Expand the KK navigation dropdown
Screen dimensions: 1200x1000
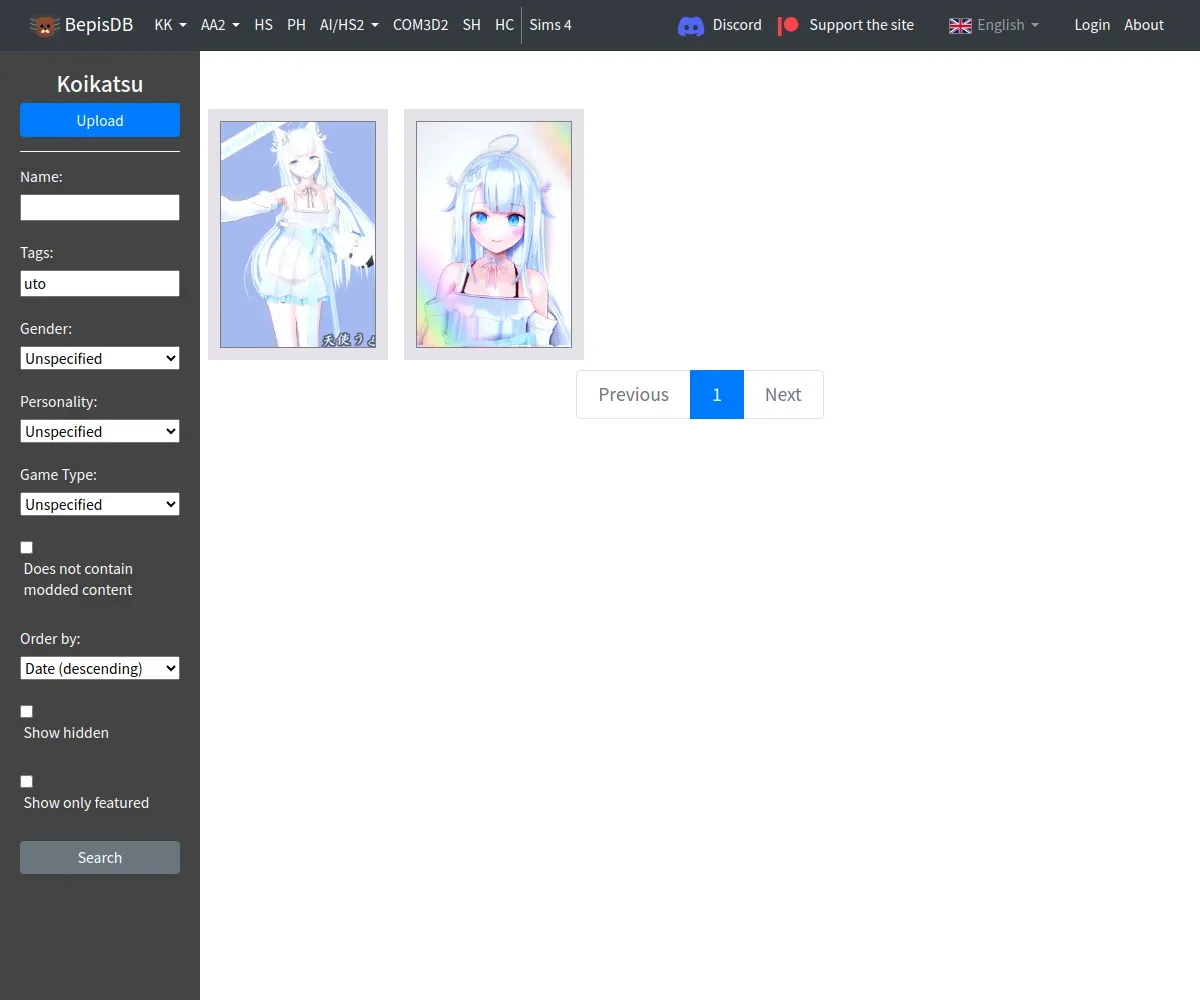(x=170, y=25)
